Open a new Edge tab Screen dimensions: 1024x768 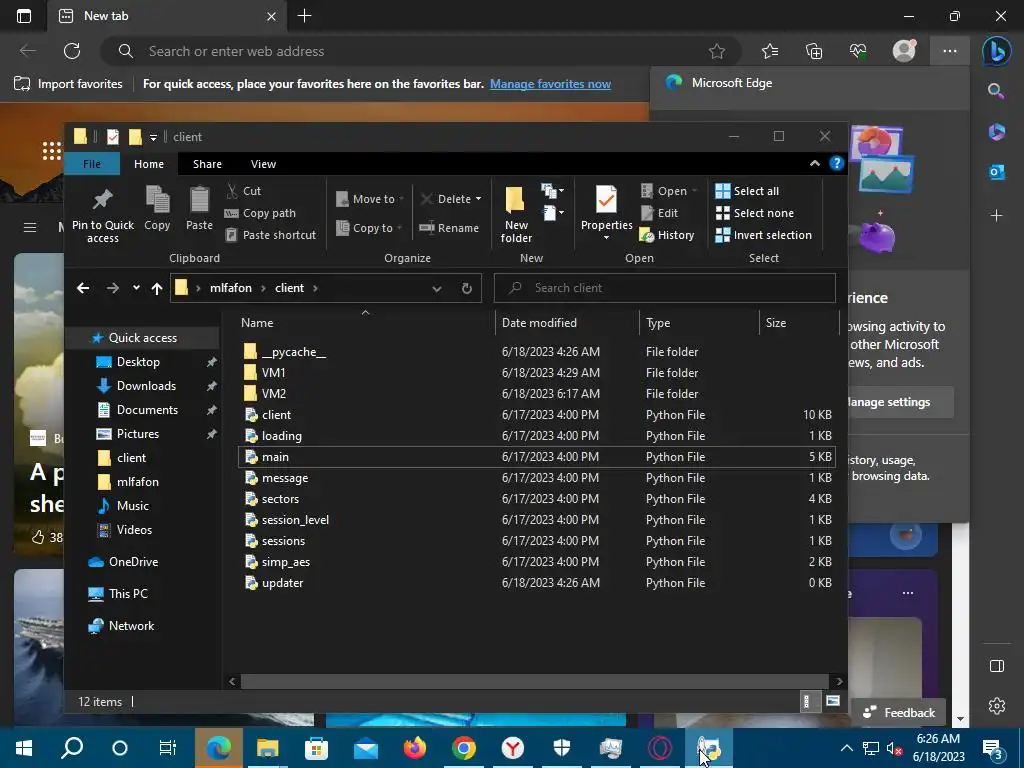coord(304,16)
